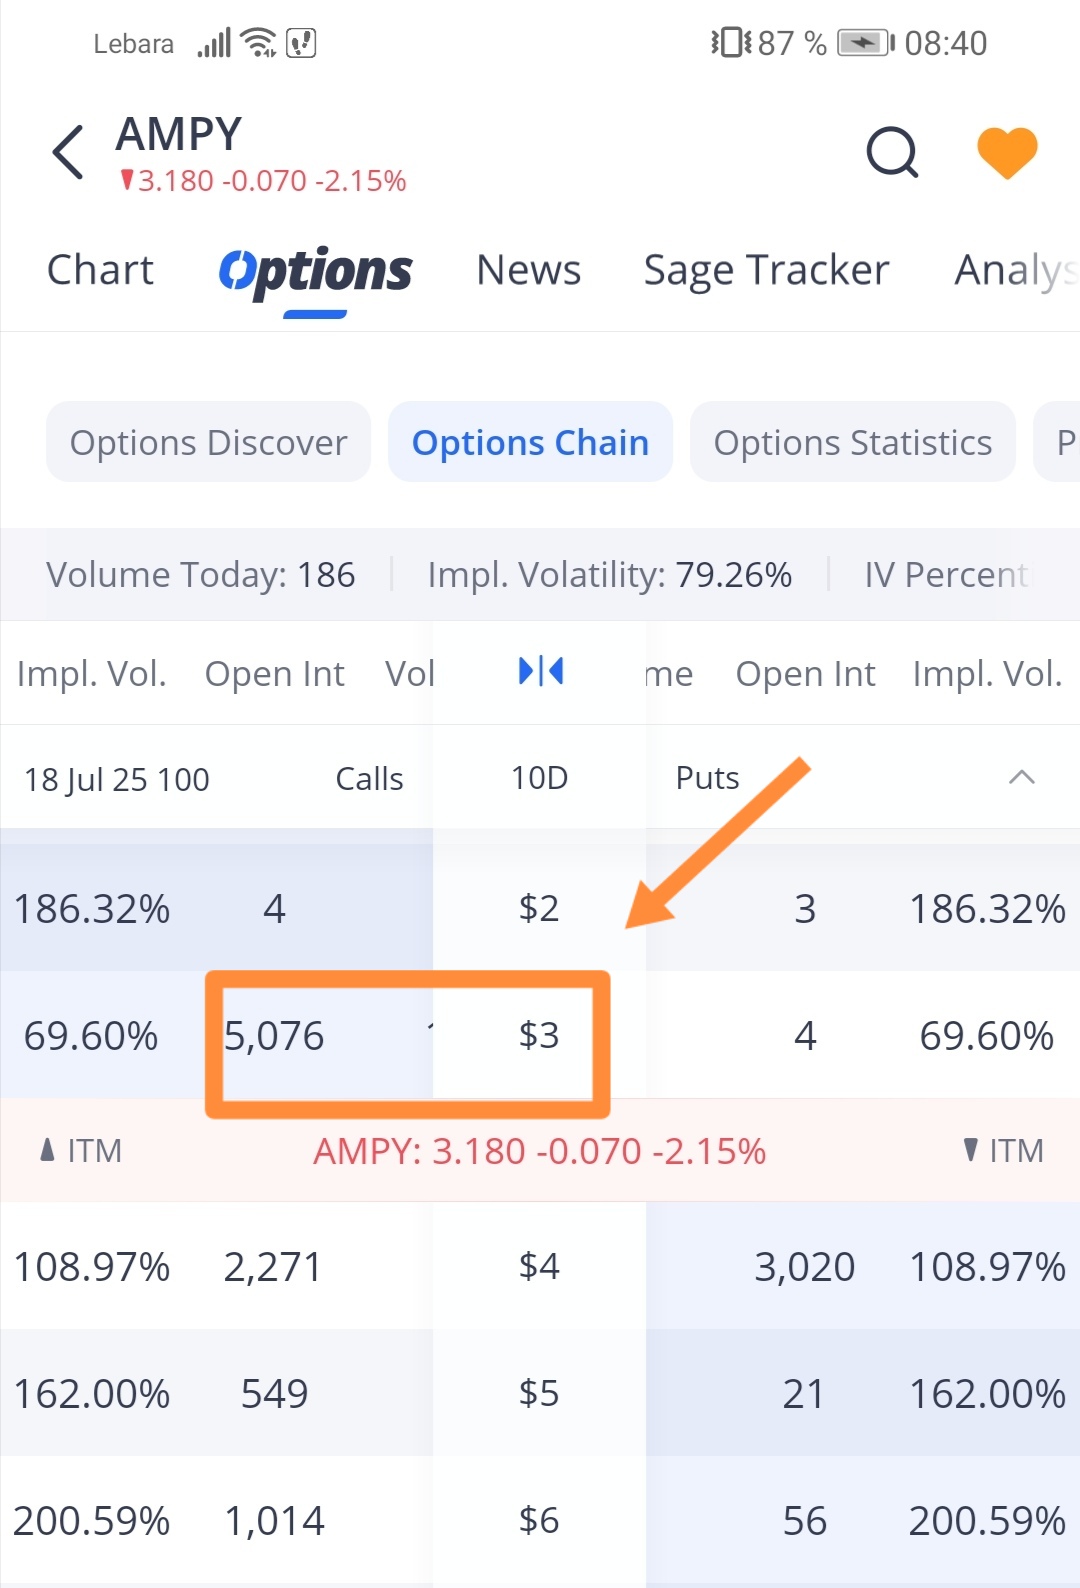Tap the $4 strike price
Screen dimensions: 1080x1588
(539, 1266)
